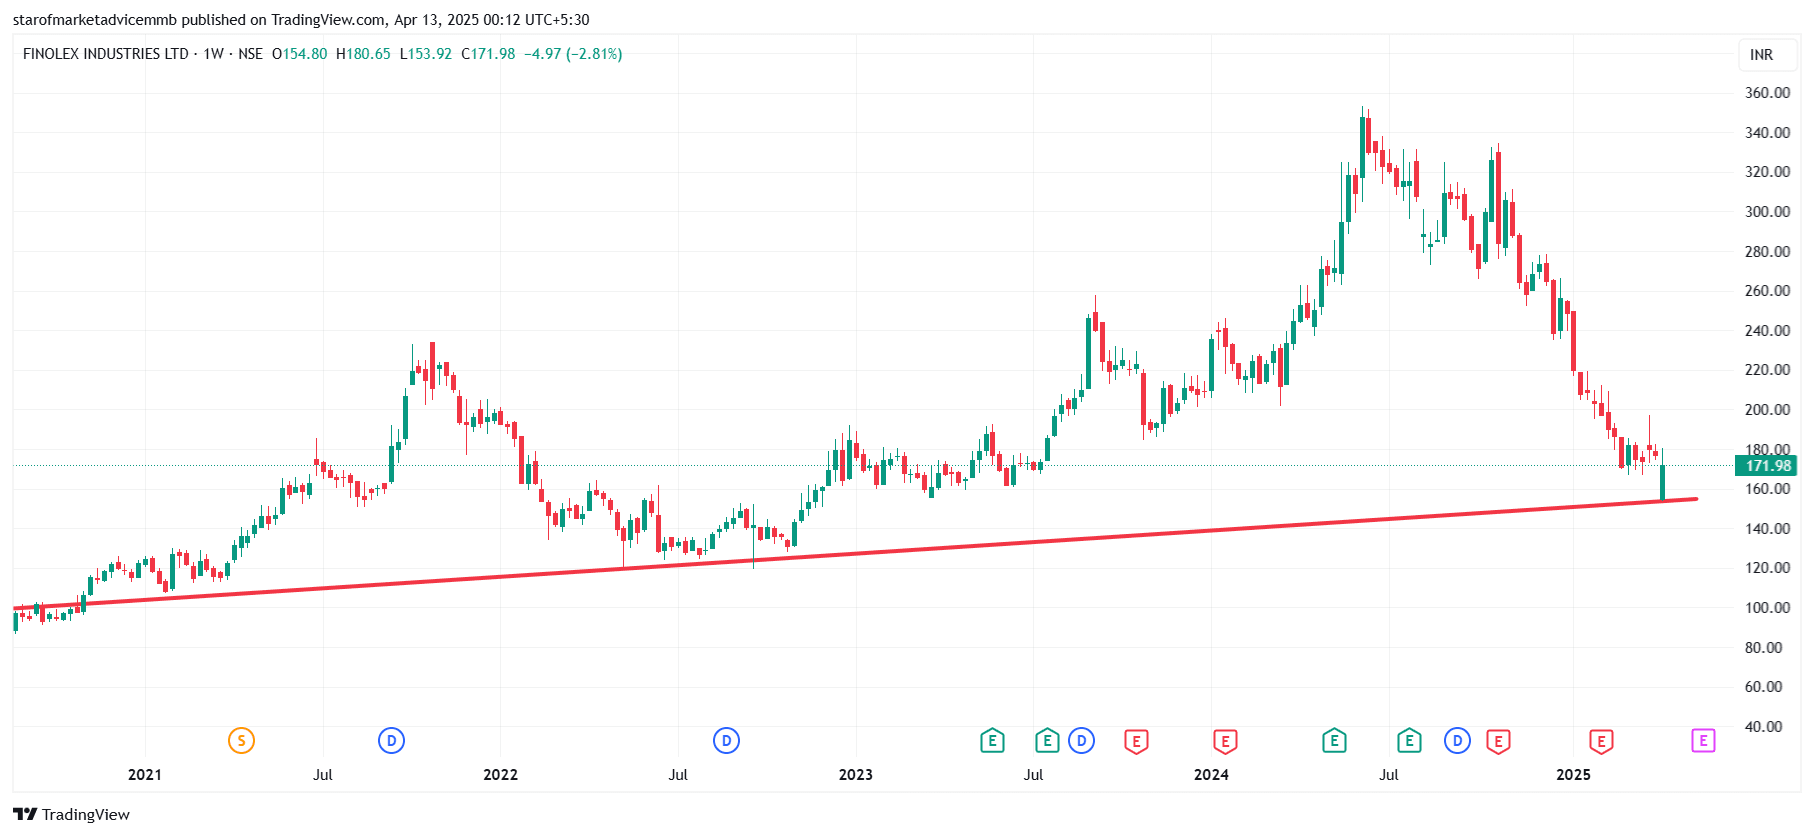Viewport: 1814px width, 836px height.
Task: Click the 2022 year label on the time axis
Action: point(500,775)
